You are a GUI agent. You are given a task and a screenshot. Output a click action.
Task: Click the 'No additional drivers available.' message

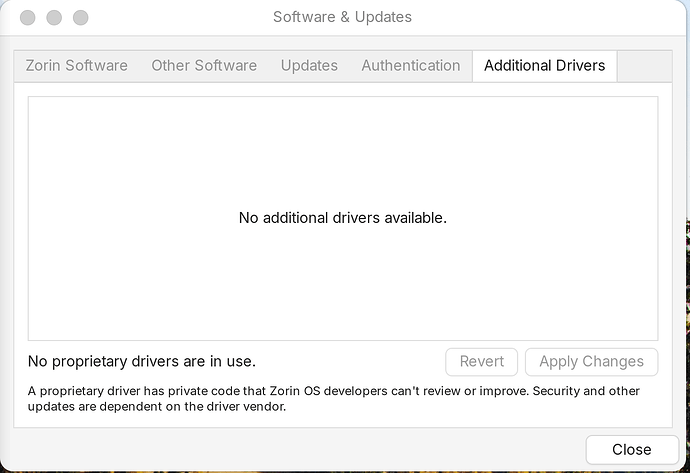point(343,218)
